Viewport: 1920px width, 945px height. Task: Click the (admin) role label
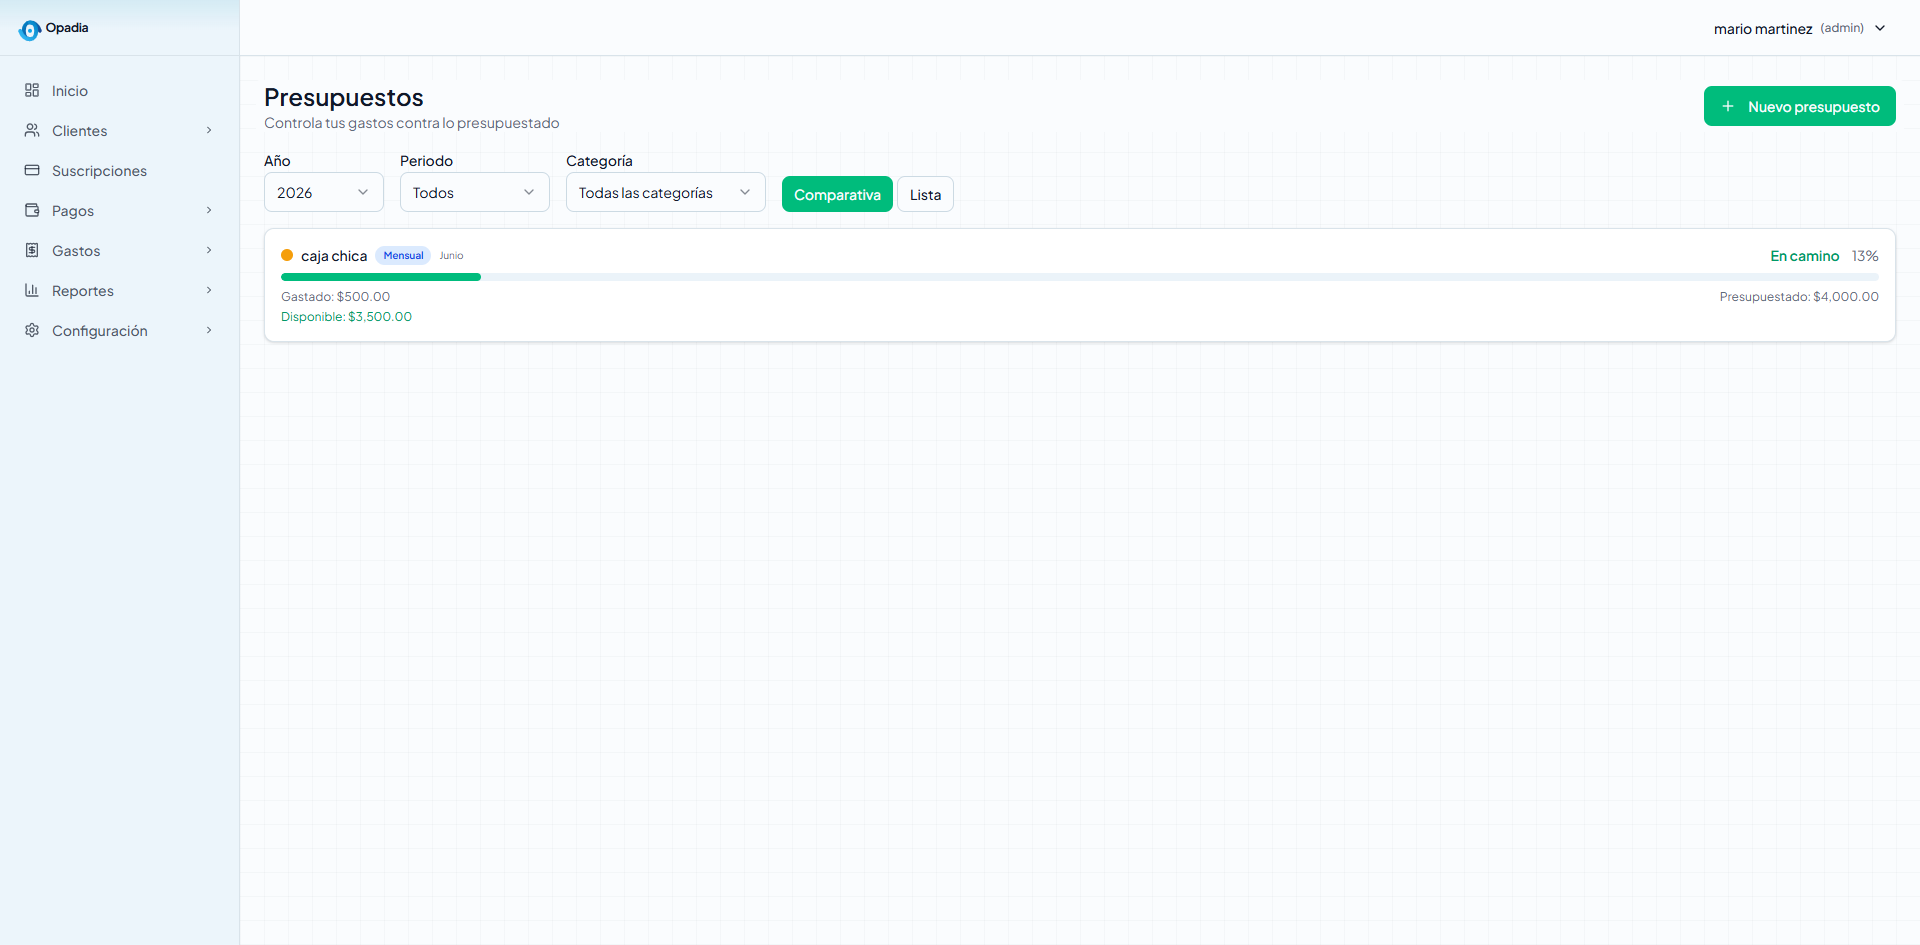click(x=1842, y=28)
